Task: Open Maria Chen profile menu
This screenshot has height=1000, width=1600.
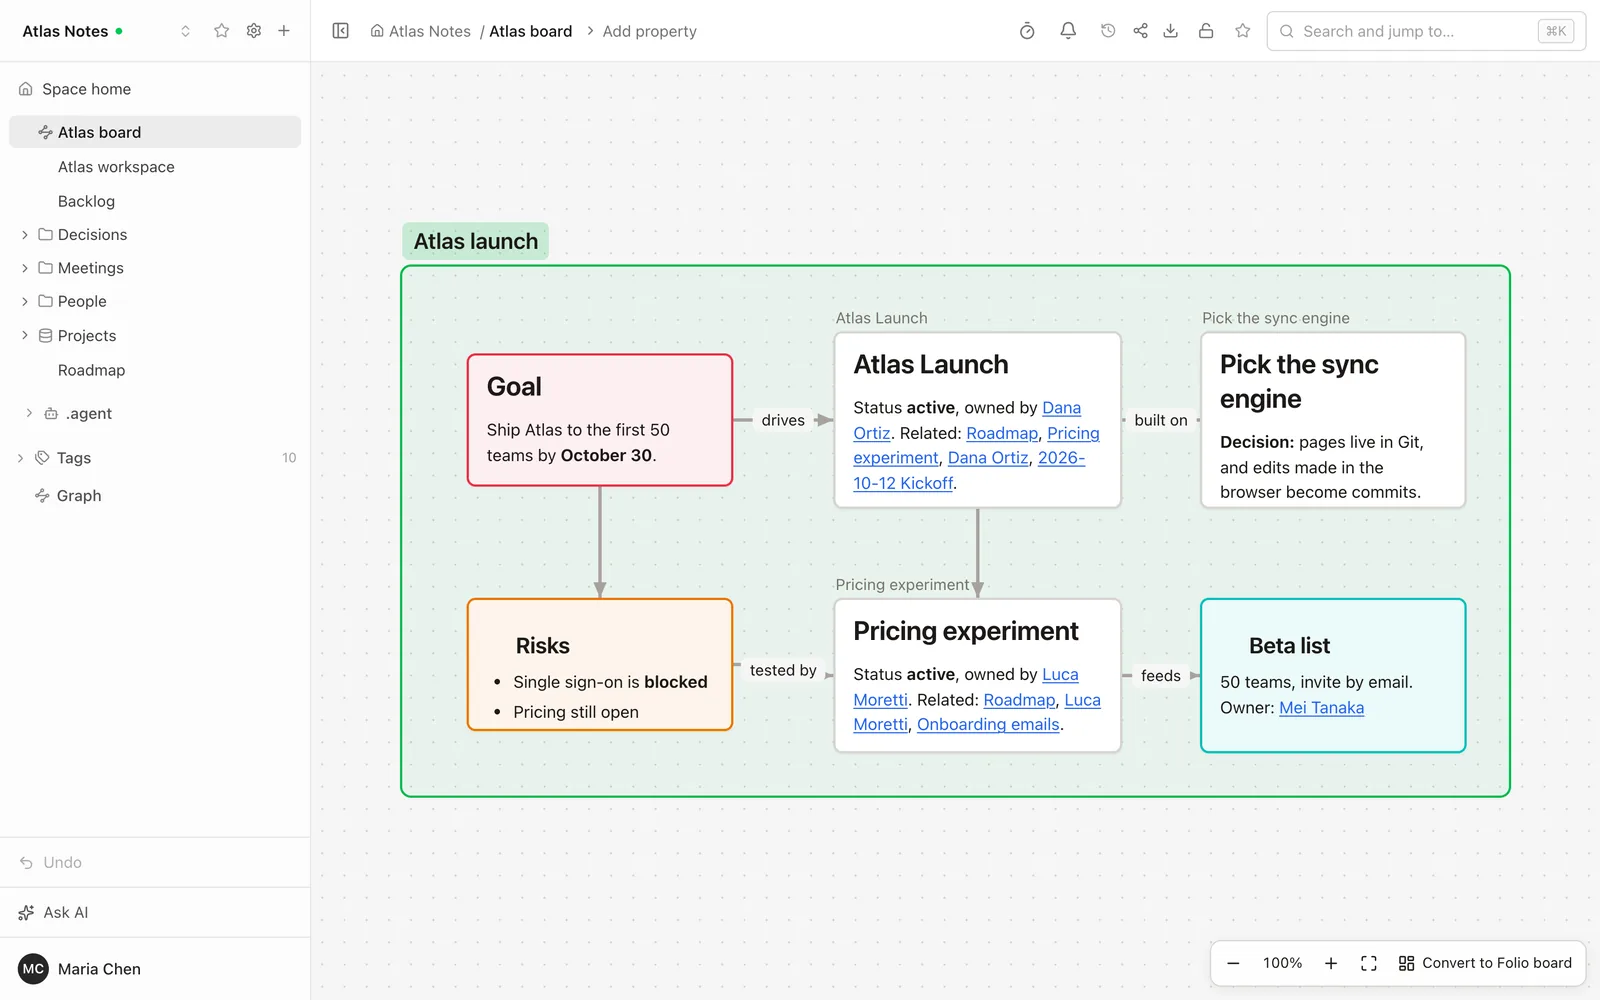Action: [155, 969]
